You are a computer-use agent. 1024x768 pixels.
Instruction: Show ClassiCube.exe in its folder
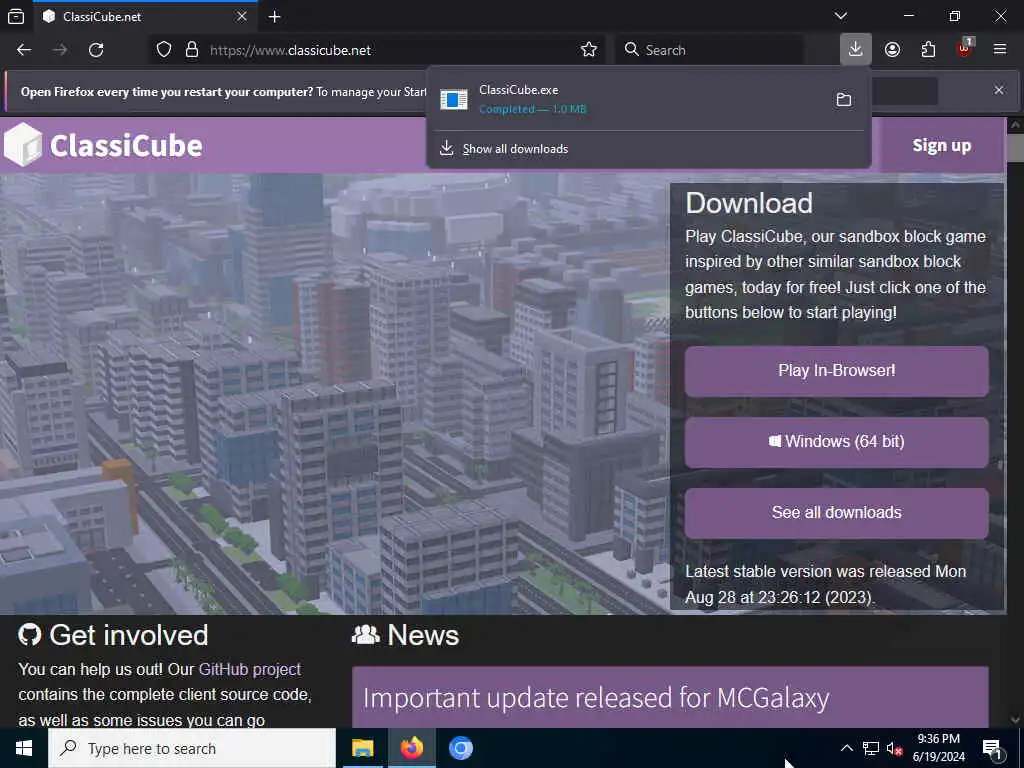pyautogui.click(x=844, y=99)
